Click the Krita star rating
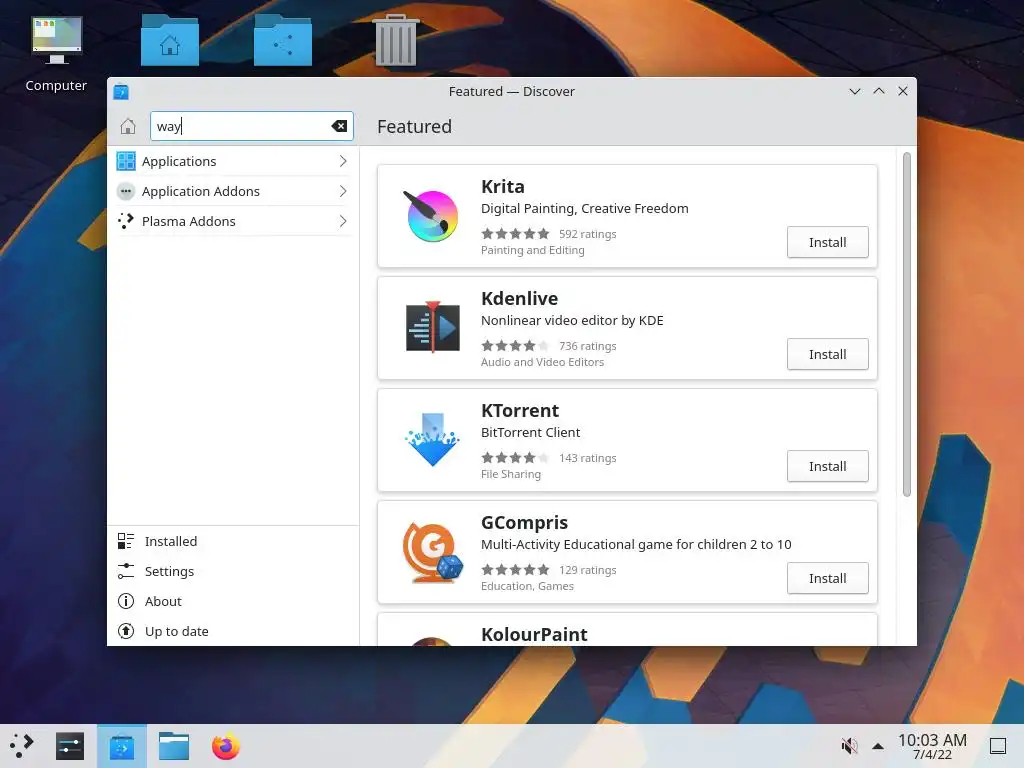 tap(515, 234)
